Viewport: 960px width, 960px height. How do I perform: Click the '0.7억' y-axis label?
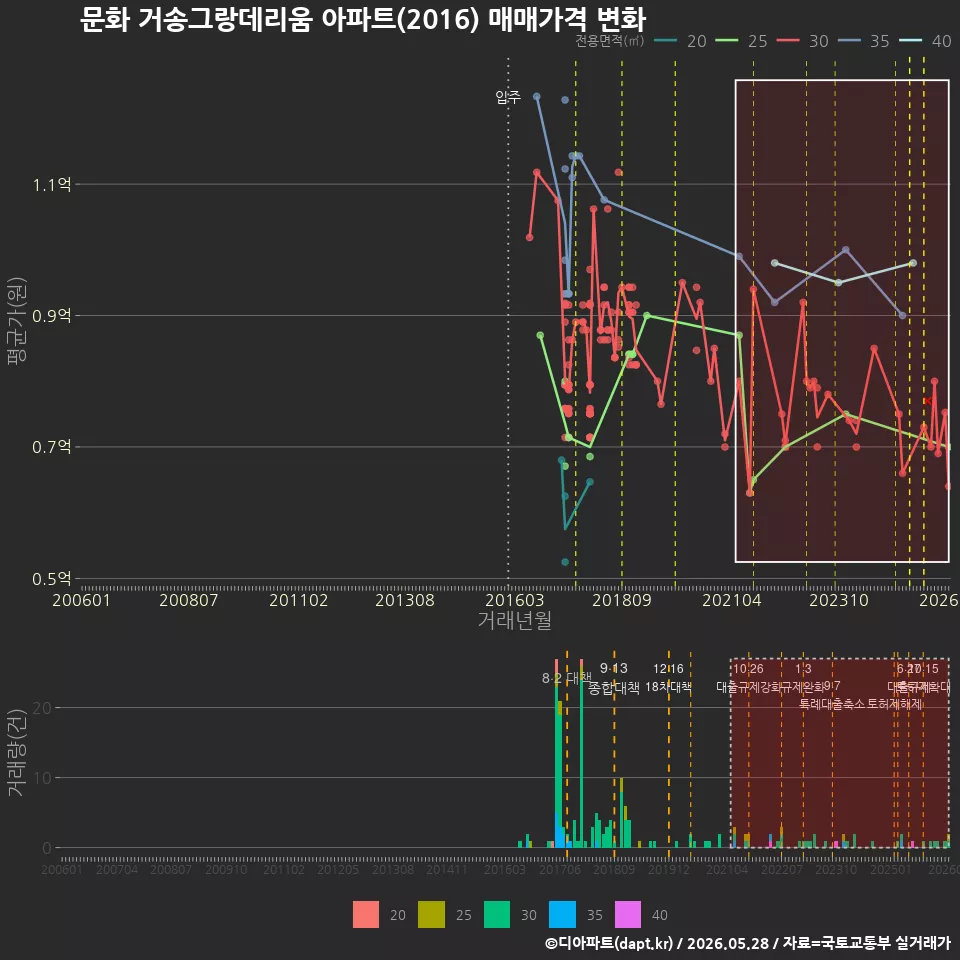[x=52, y=447]
